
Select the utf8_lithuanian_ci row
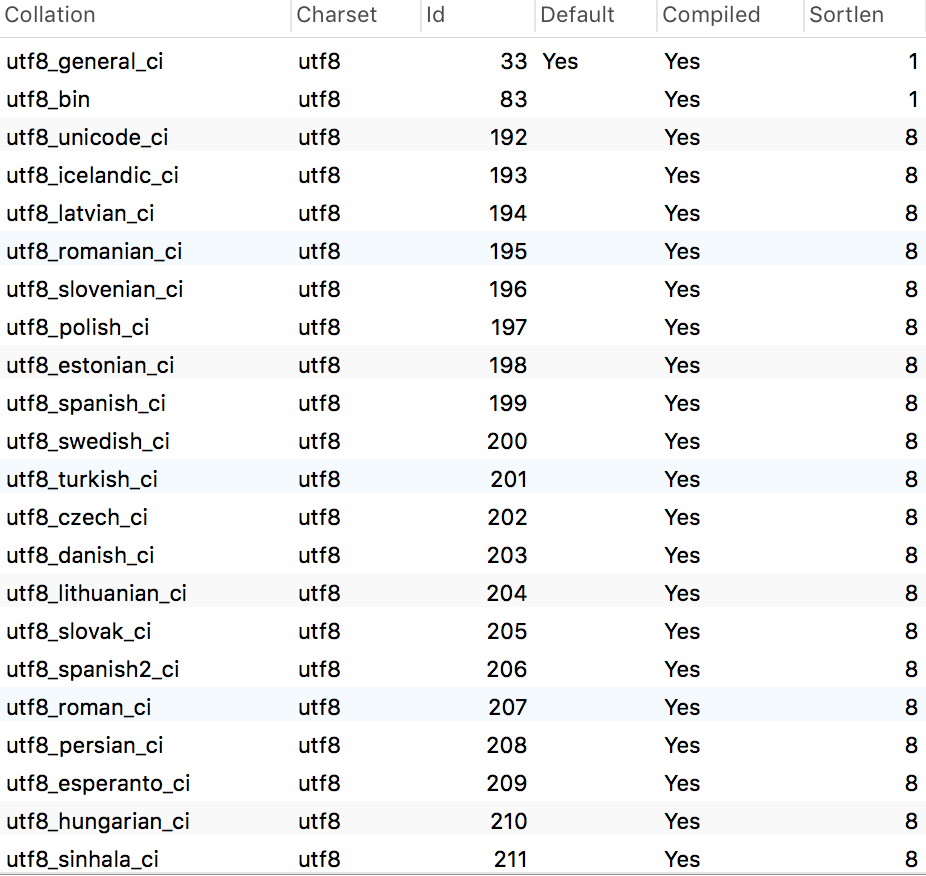point(463,593)
